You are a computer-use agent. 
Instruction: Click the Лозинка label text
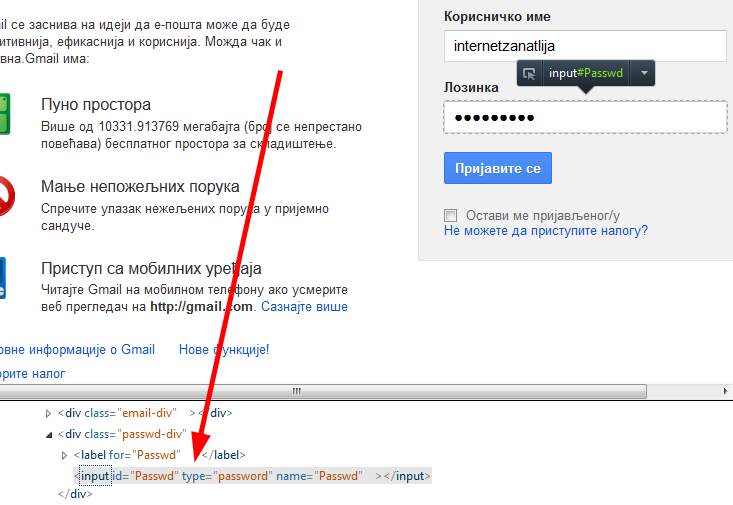click(471, 87)
